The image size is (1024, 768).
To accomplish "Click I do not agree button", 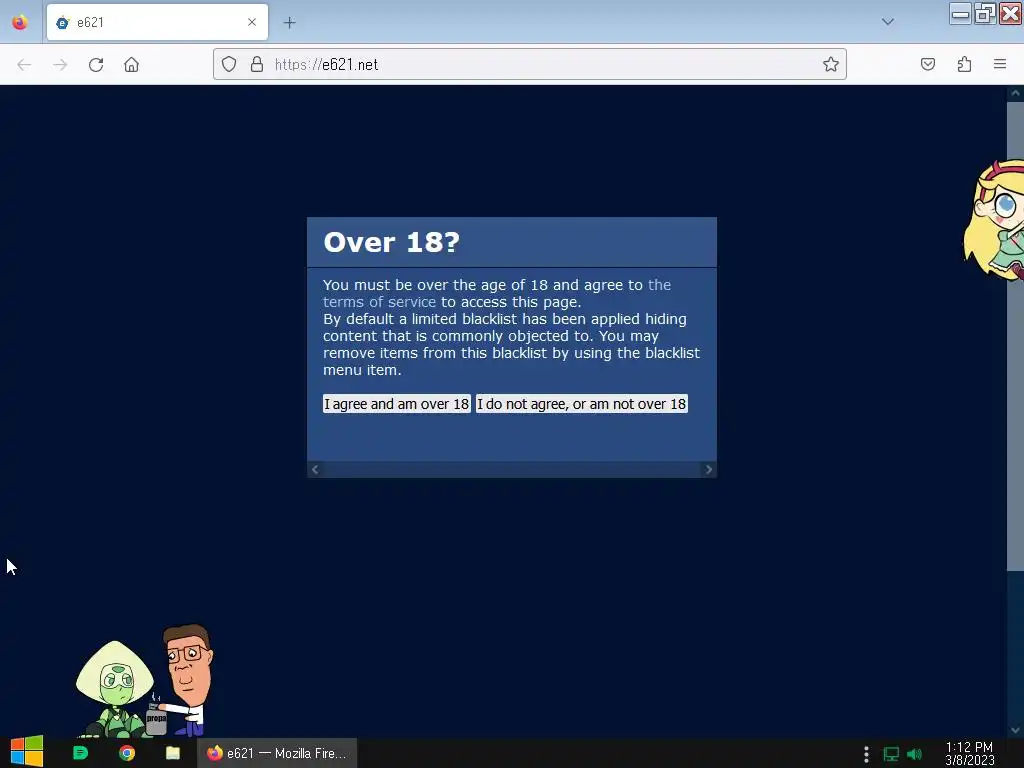I will tap(581, 404).
